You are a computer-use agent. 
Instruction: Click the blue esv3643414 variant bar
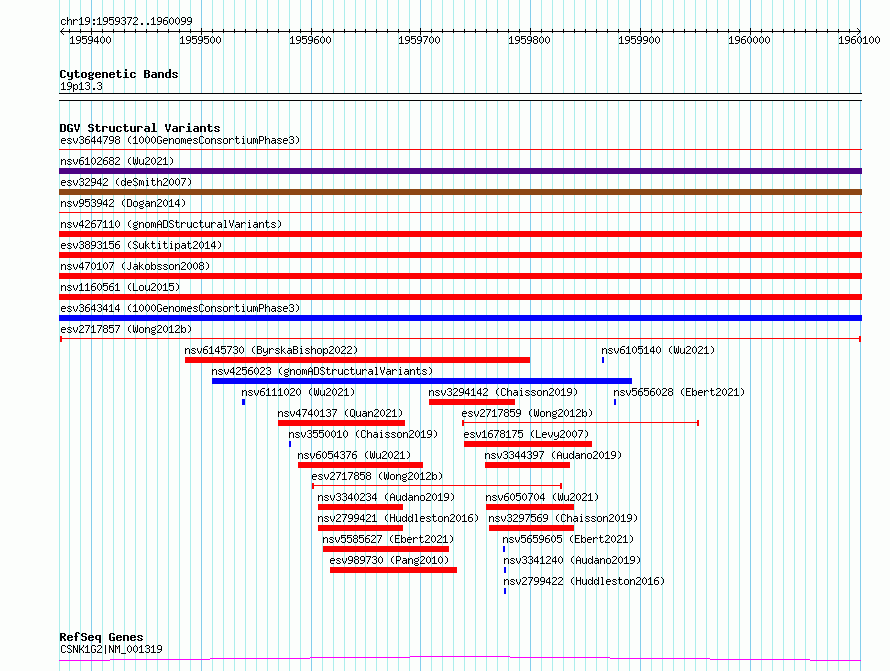click(x=460, y=318)
